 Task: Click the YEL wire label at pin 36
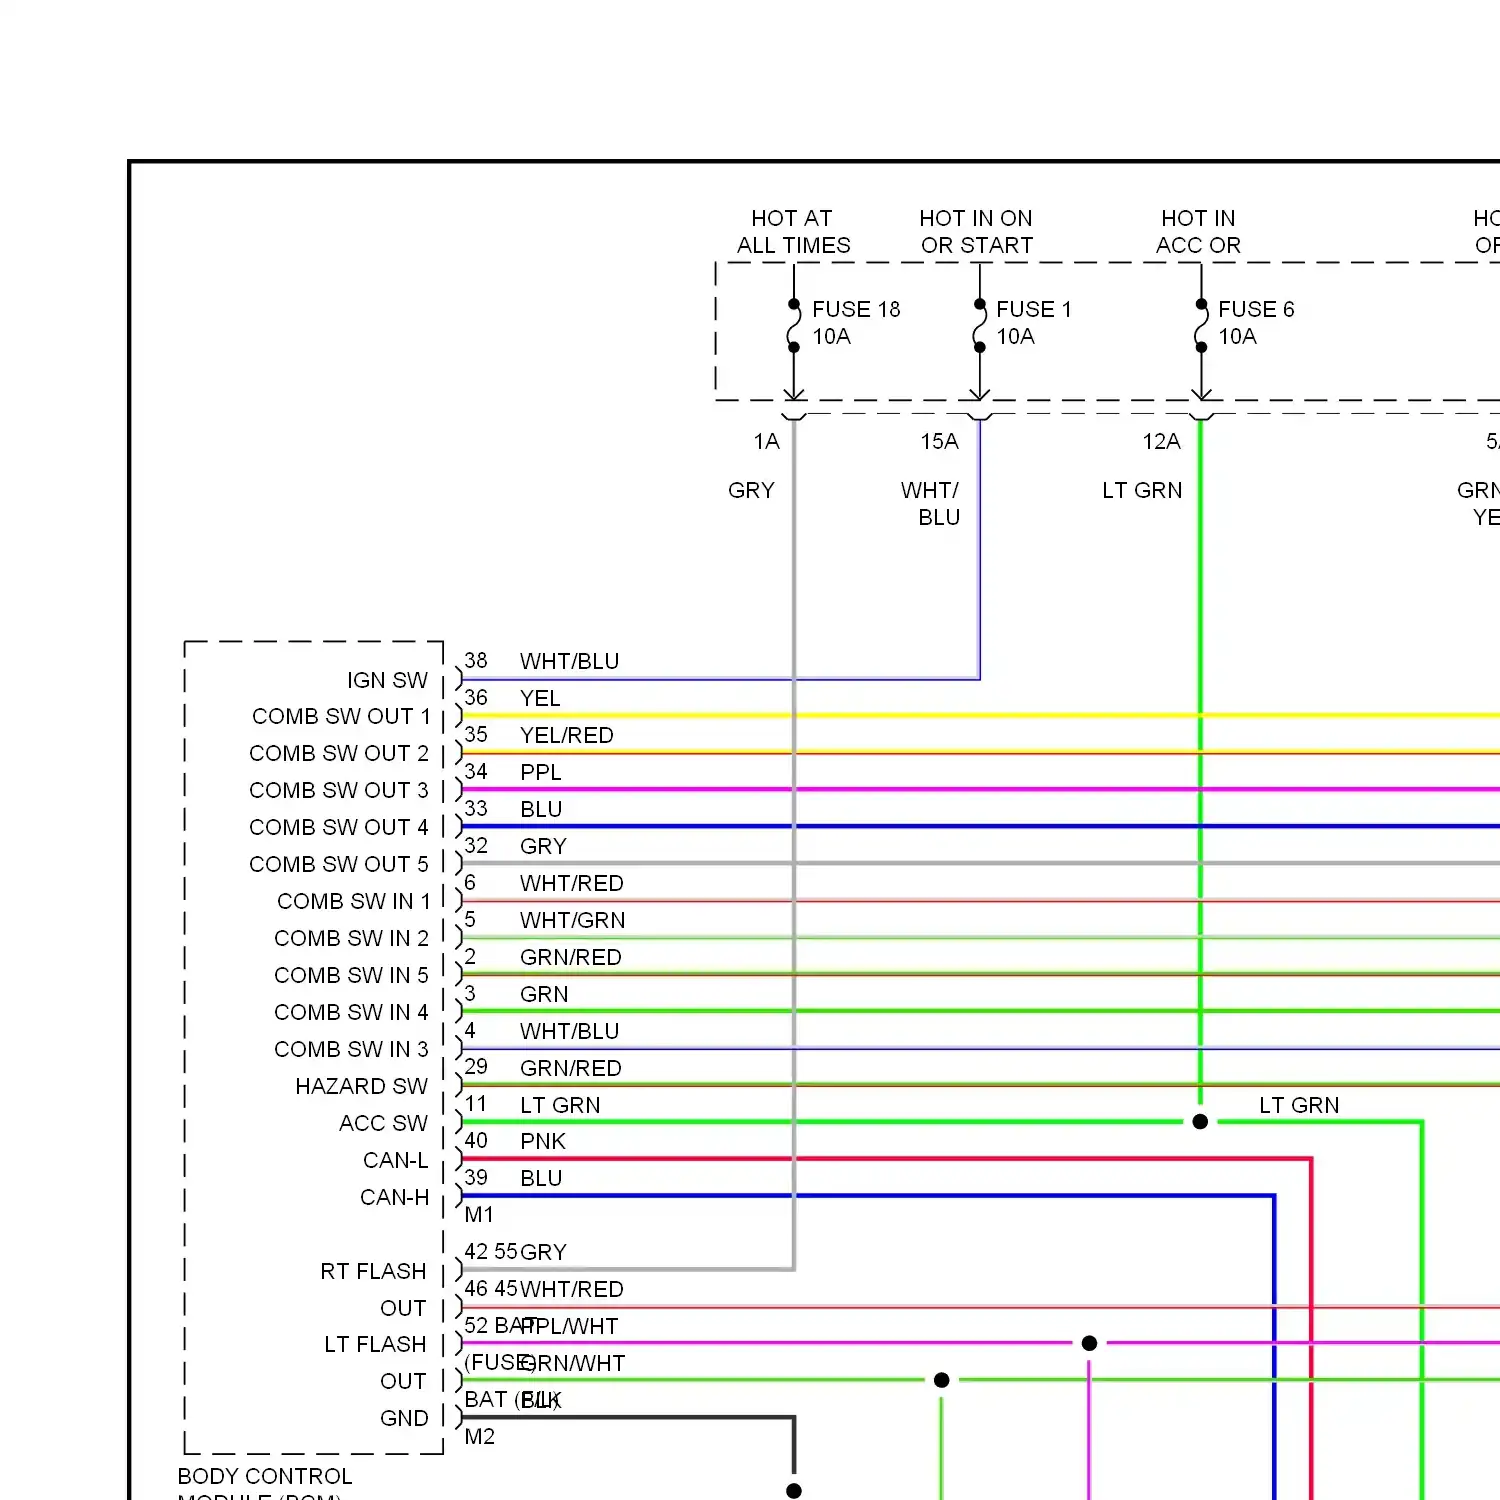point(540,699)
